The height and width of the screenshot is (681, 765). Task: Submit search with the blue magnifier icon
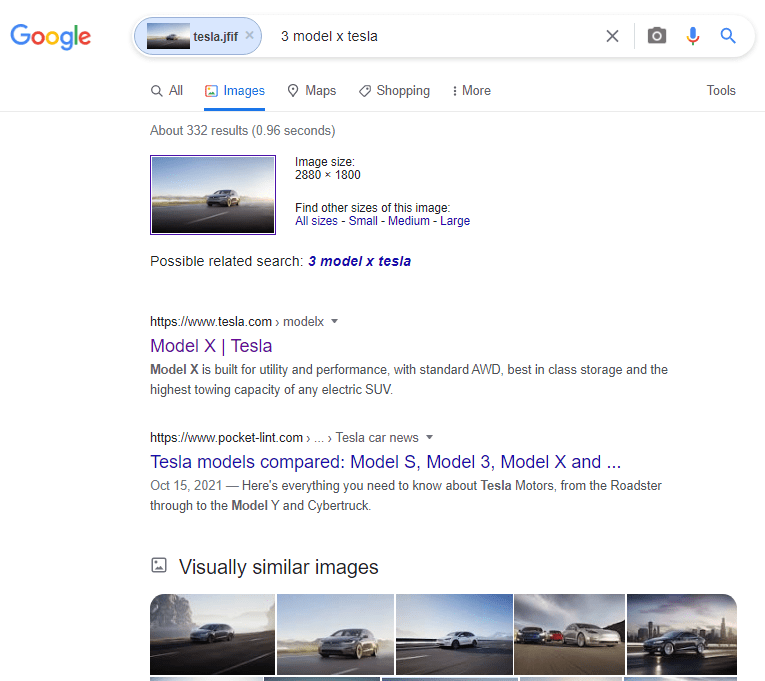pos(728,36)
